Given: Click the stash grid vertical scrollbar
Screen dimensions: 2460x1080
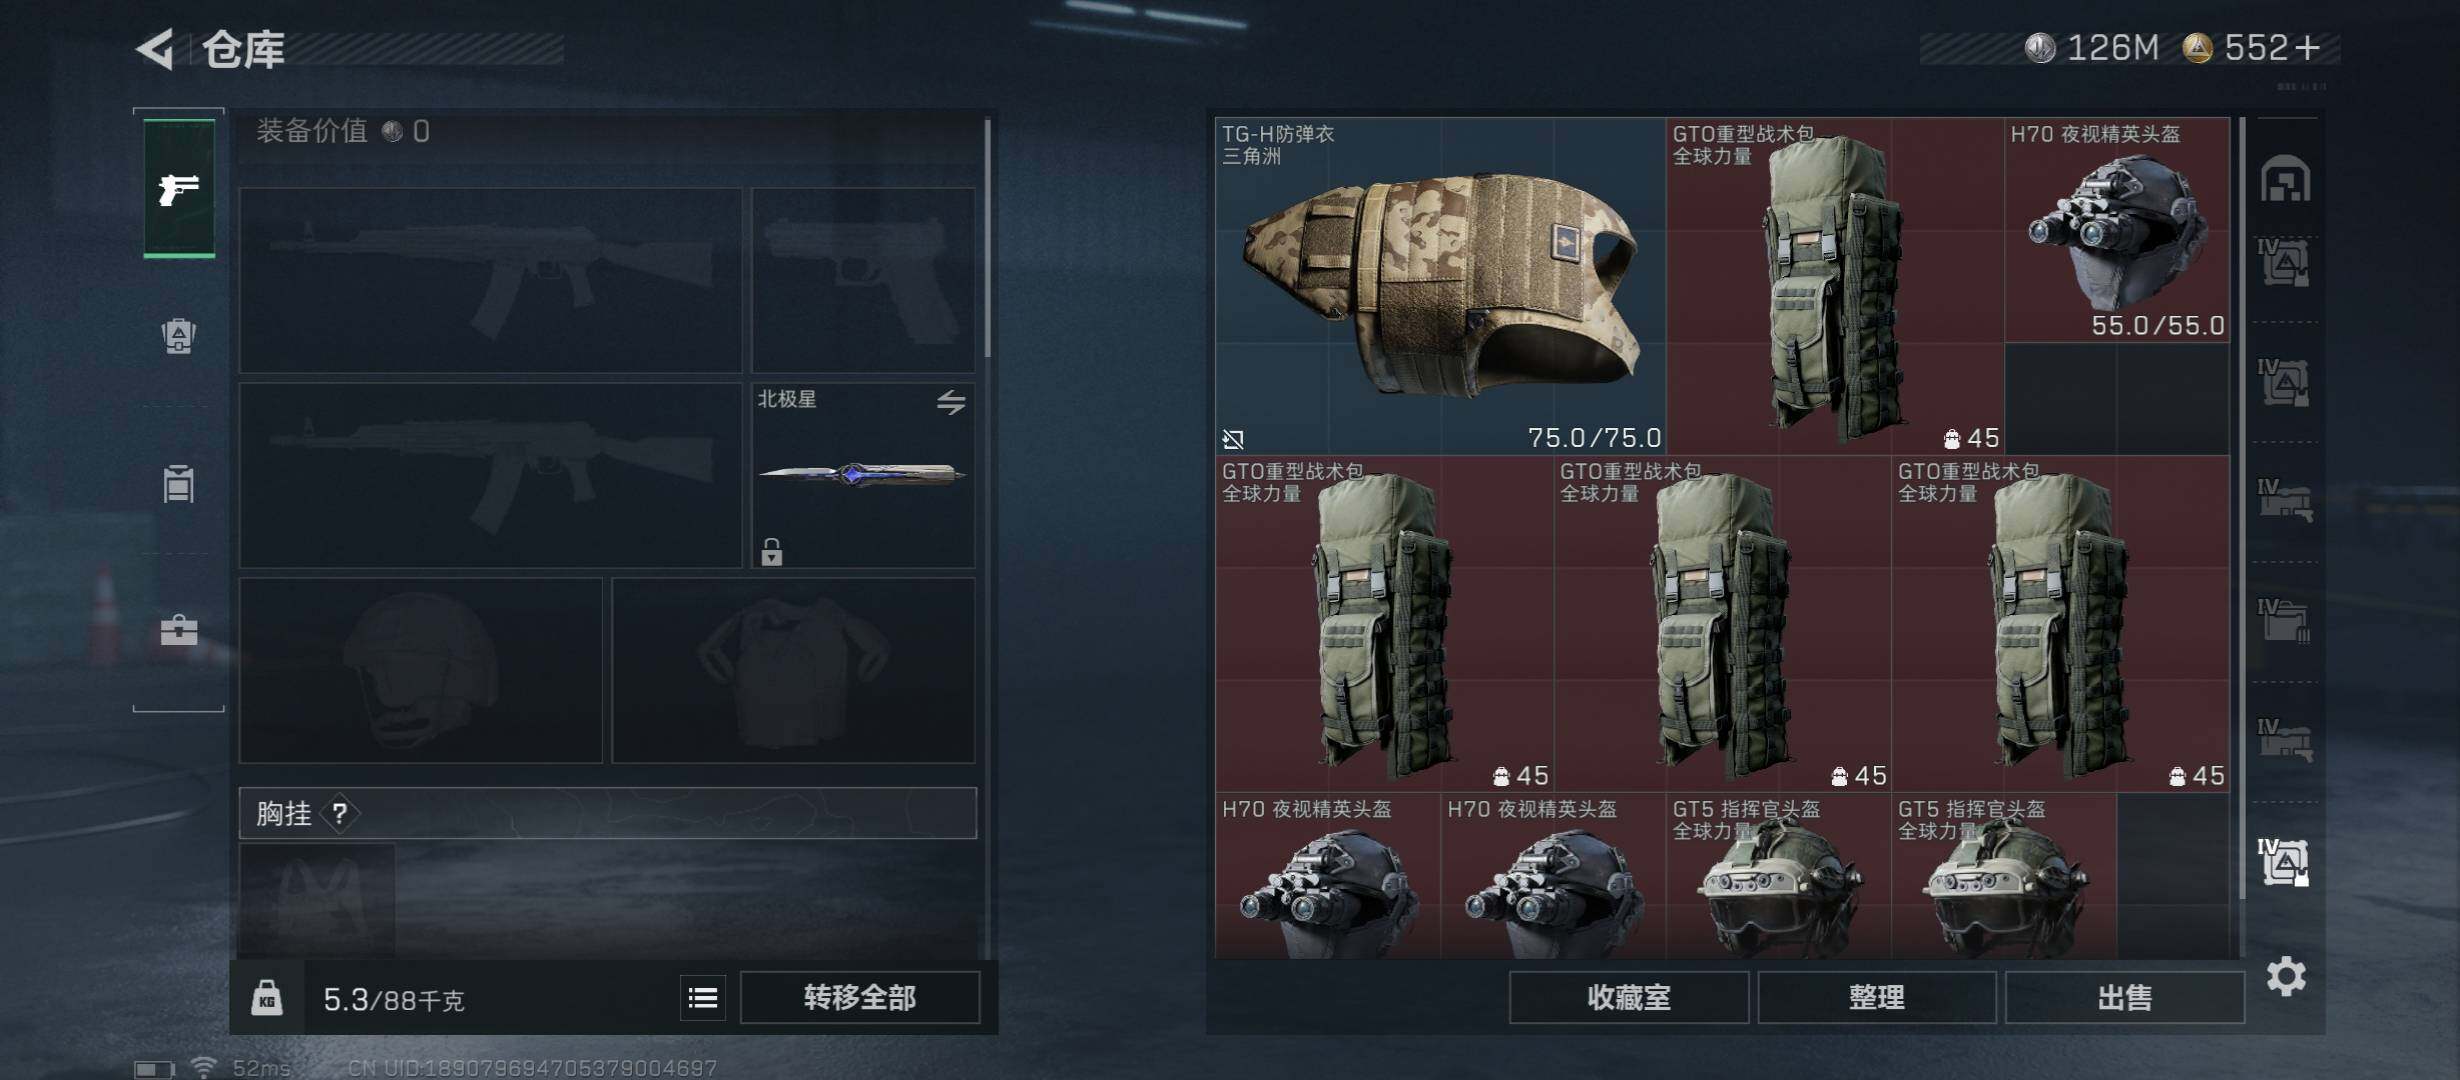Looking at the screenshot, I should 2242,508.
